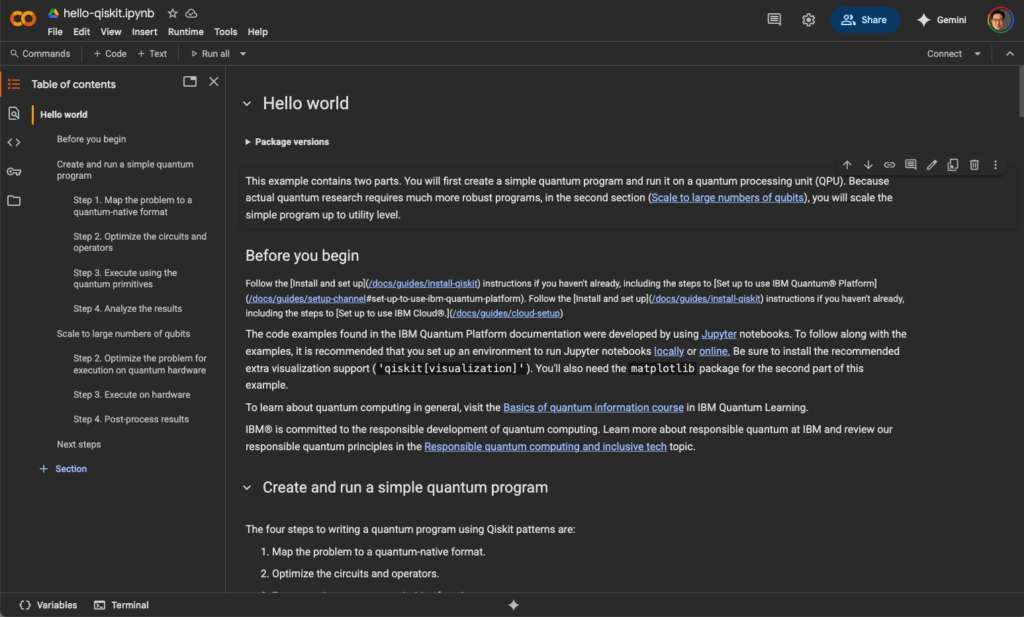Move the cell down
The width and height of the screenshot is (1024, 617).
pyautogui.click(x=868, y=165)
